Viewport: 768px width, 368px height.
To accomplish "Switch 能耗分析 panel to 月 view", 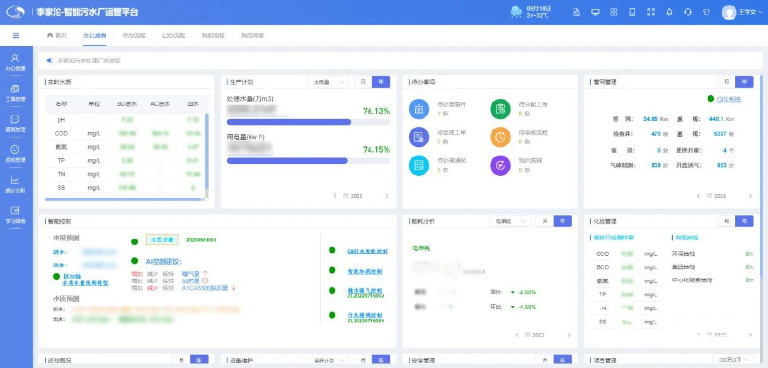I will (x=544, y=221).
